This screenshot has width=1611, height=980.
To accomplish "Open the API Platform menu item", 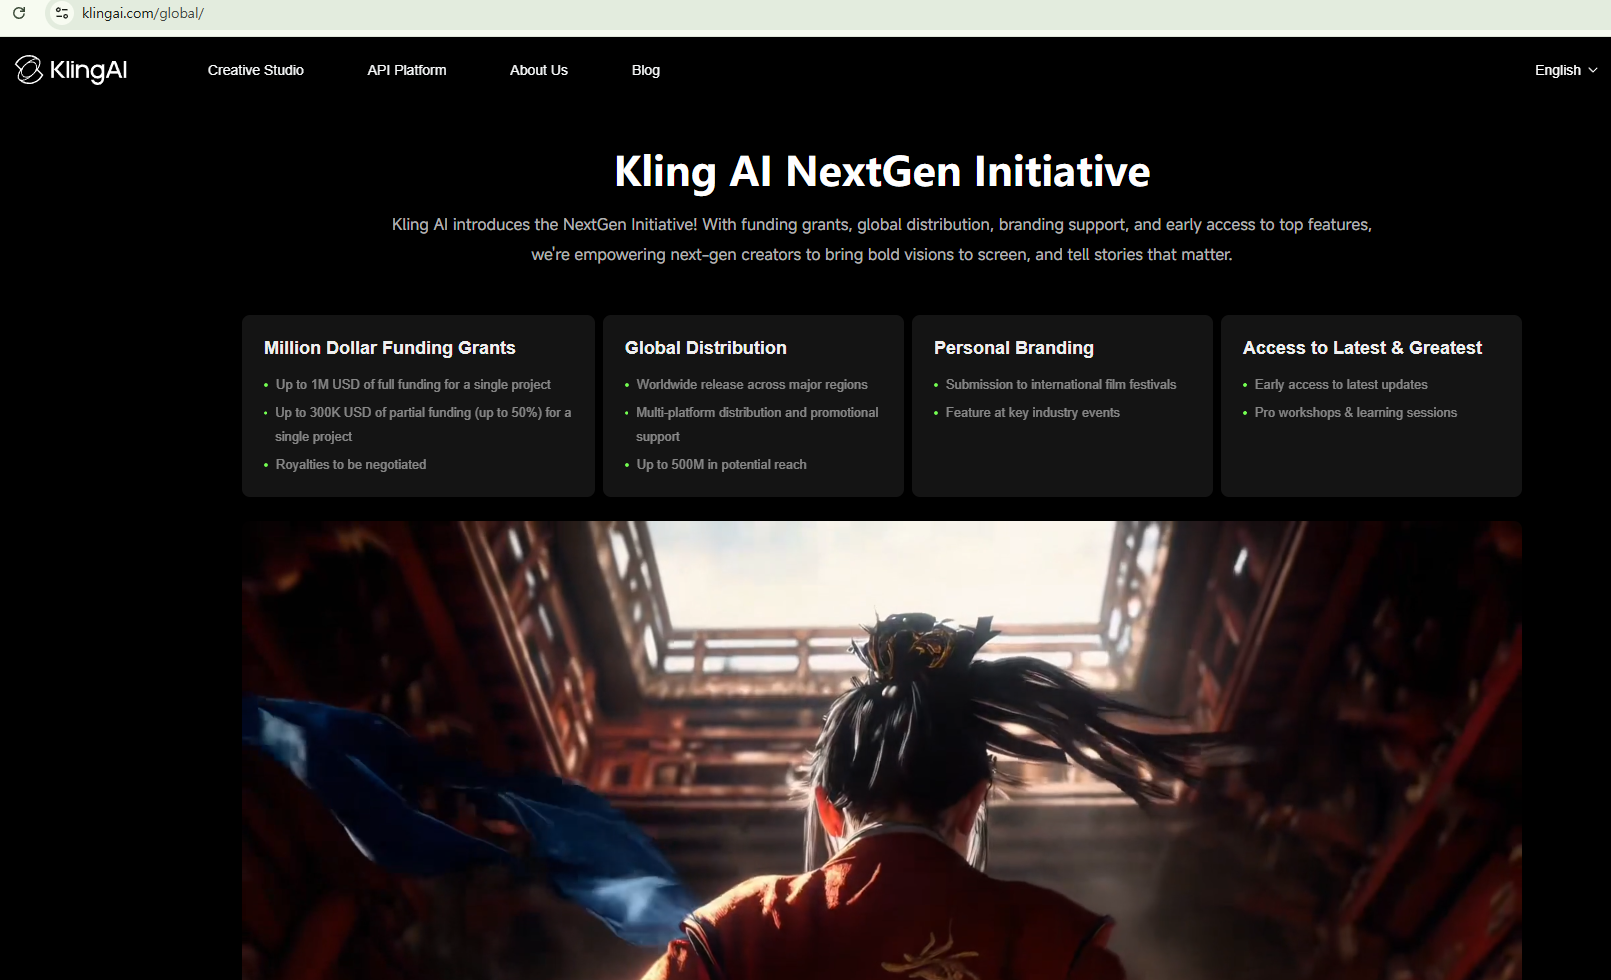I will [x=407, y=70].
